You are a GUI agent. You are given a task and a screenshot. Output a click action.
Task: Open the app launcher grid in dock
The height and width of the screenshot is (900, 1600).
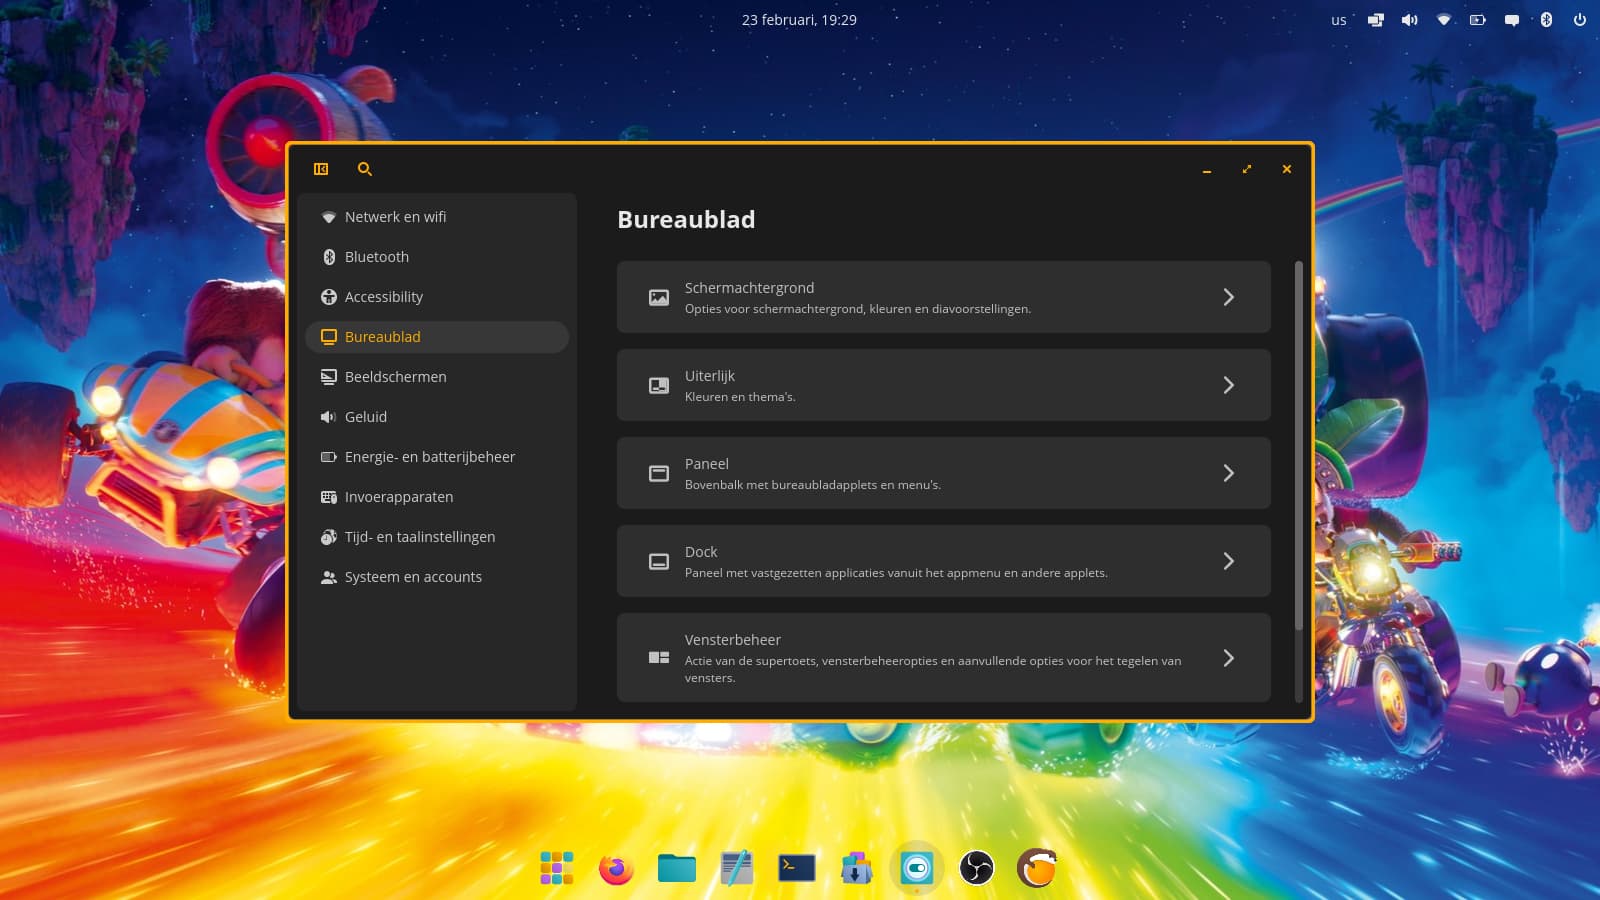tap(557, 868)
